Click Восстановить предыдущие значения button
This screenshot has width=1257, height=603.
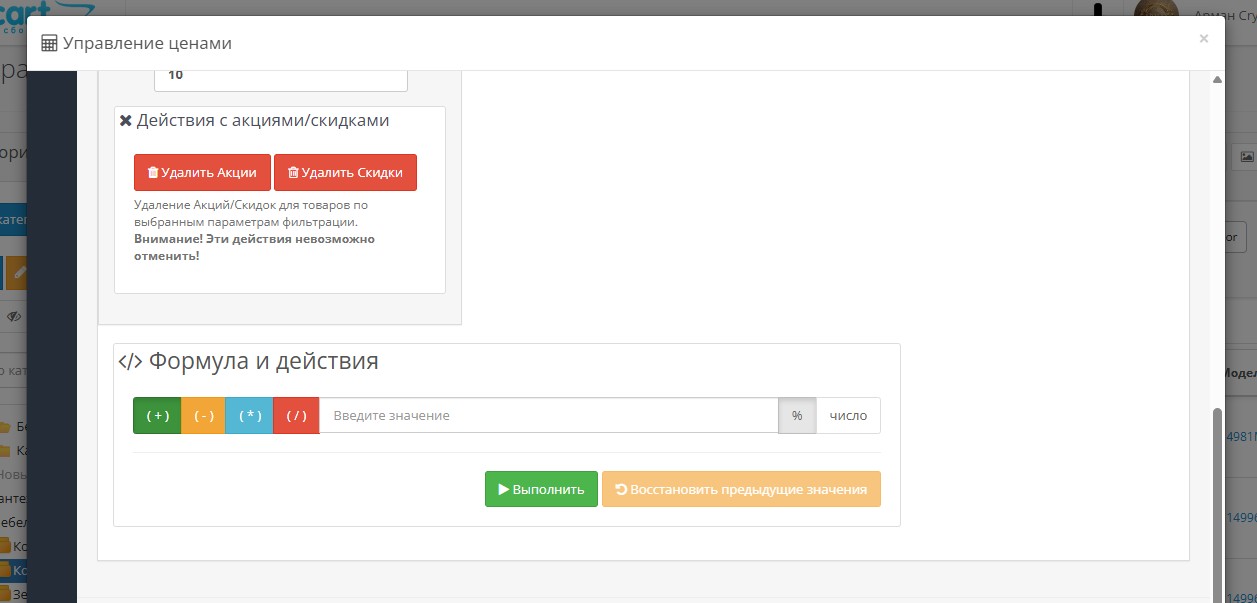(741, 489)
